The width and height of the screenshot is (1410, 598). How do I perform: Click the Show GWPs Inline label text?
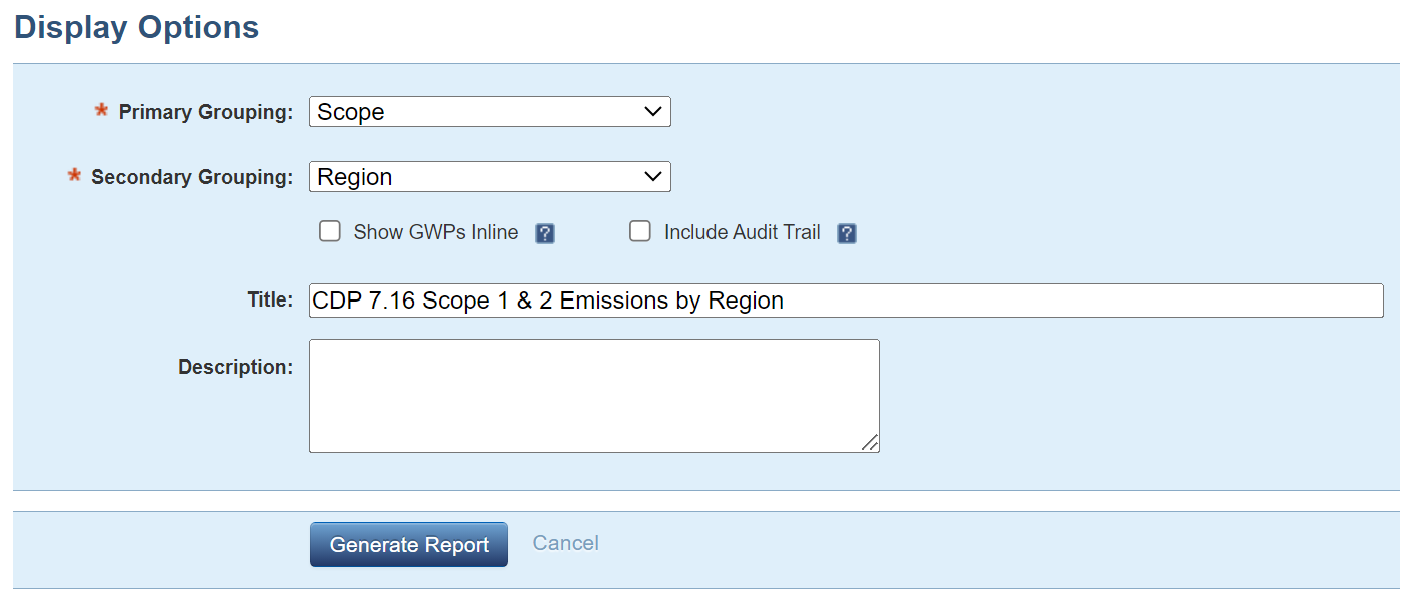(x=436, y=232)
